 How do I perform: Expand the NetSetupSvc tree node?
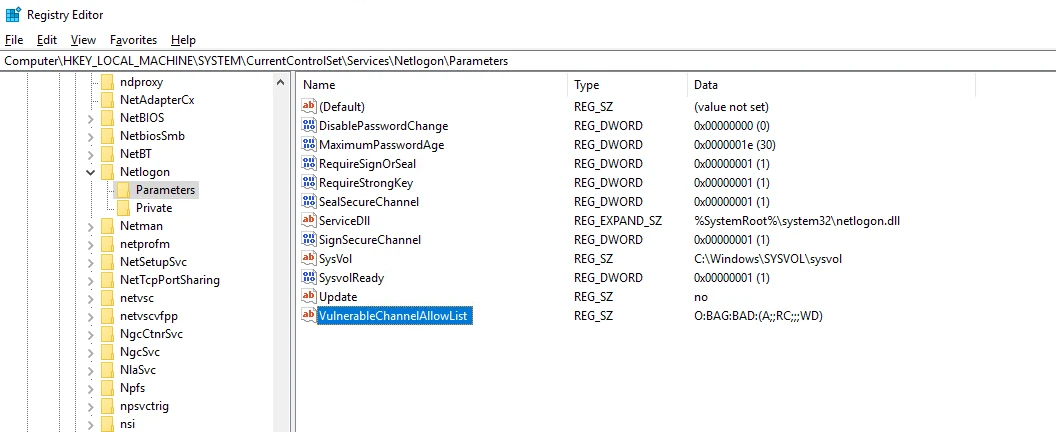click(x=90, y=262)
